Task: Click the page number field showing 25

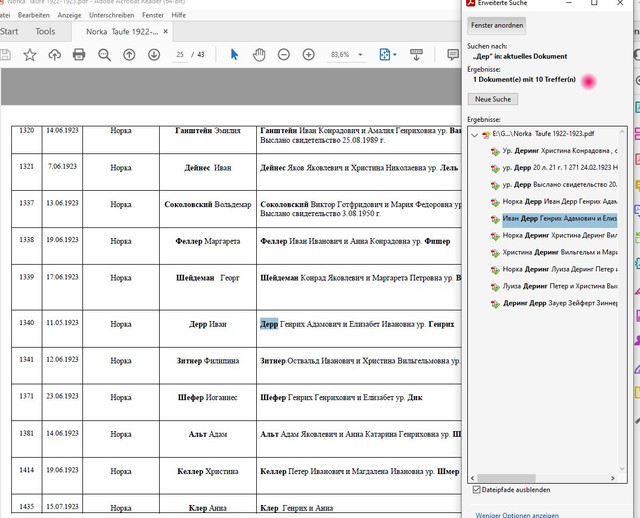Action: [x=180, y=55]
